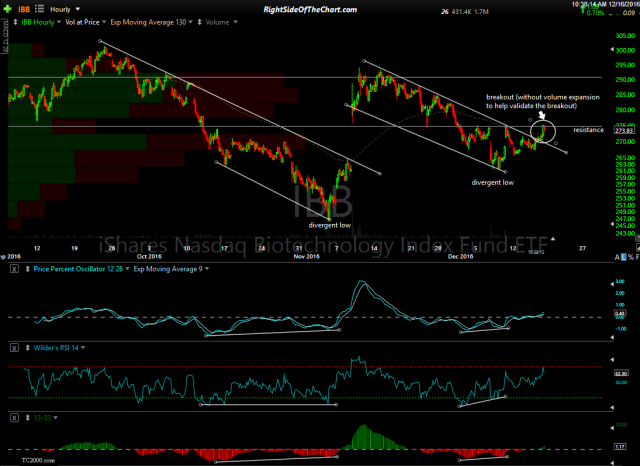Click top scale arrow of 13-33 pane

611,428
